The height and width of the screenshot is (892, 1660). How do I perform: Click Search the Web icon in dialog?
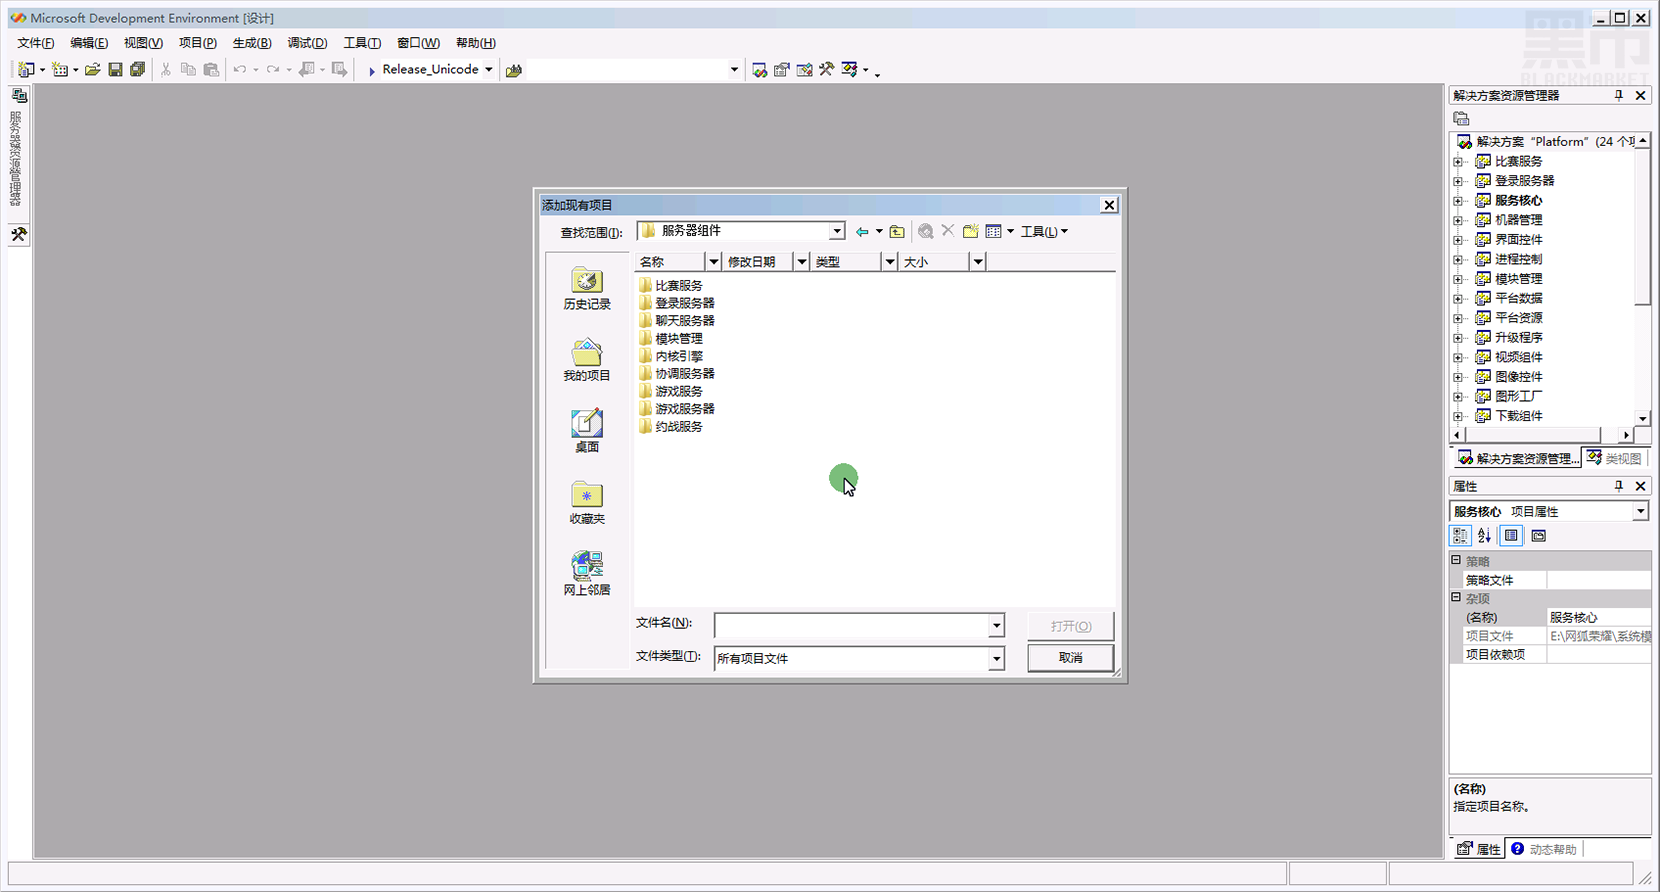(926, 232)
